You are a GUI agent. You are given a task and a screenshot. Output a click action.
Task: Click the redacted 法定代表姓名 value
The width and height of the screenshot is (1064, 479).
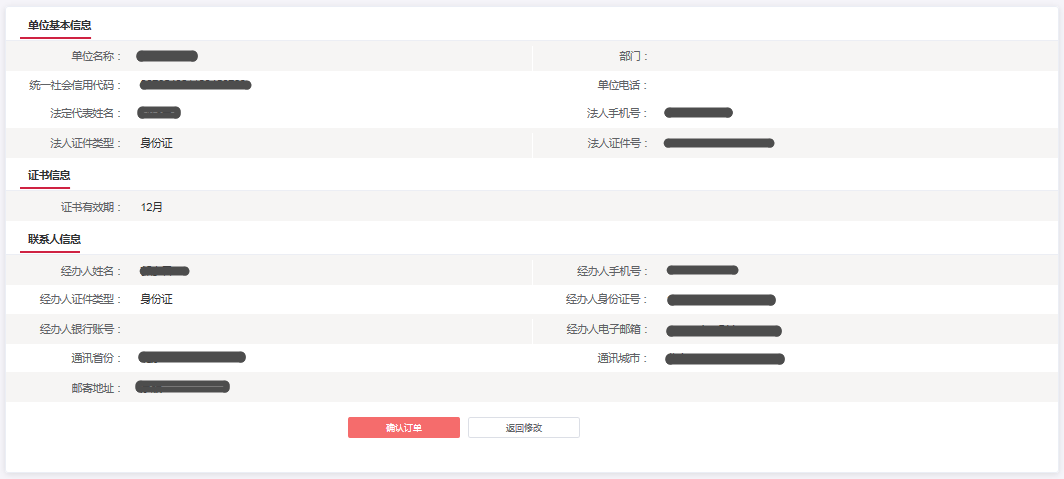pyautogui.click(x=159, y=113)
